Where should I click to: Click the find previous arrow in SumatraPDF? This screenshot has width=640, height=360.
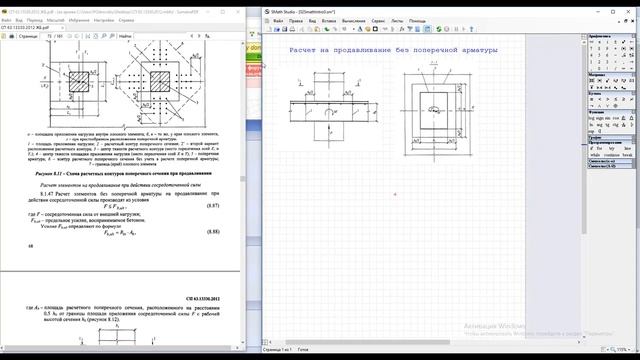pos(191,36)
